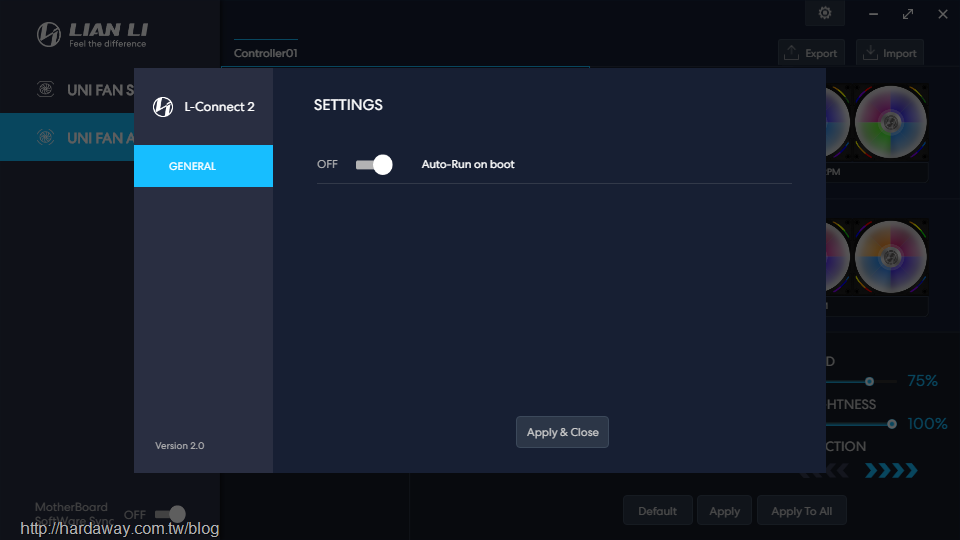Click the Apply button in main window
Viewport: 960px width, 540px height.
tap(724, 511)
